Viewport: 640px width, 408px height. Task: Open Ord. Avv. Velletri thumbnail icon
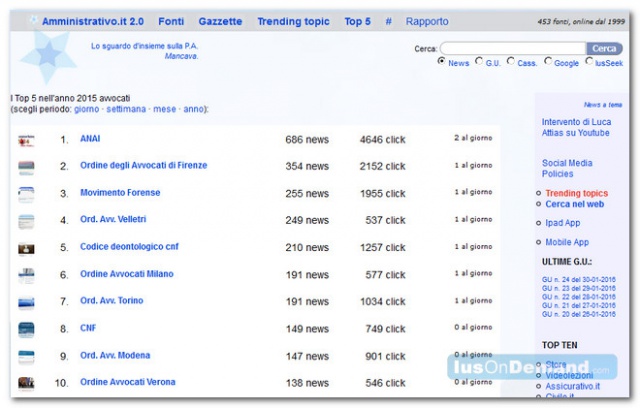pos(26,222)
